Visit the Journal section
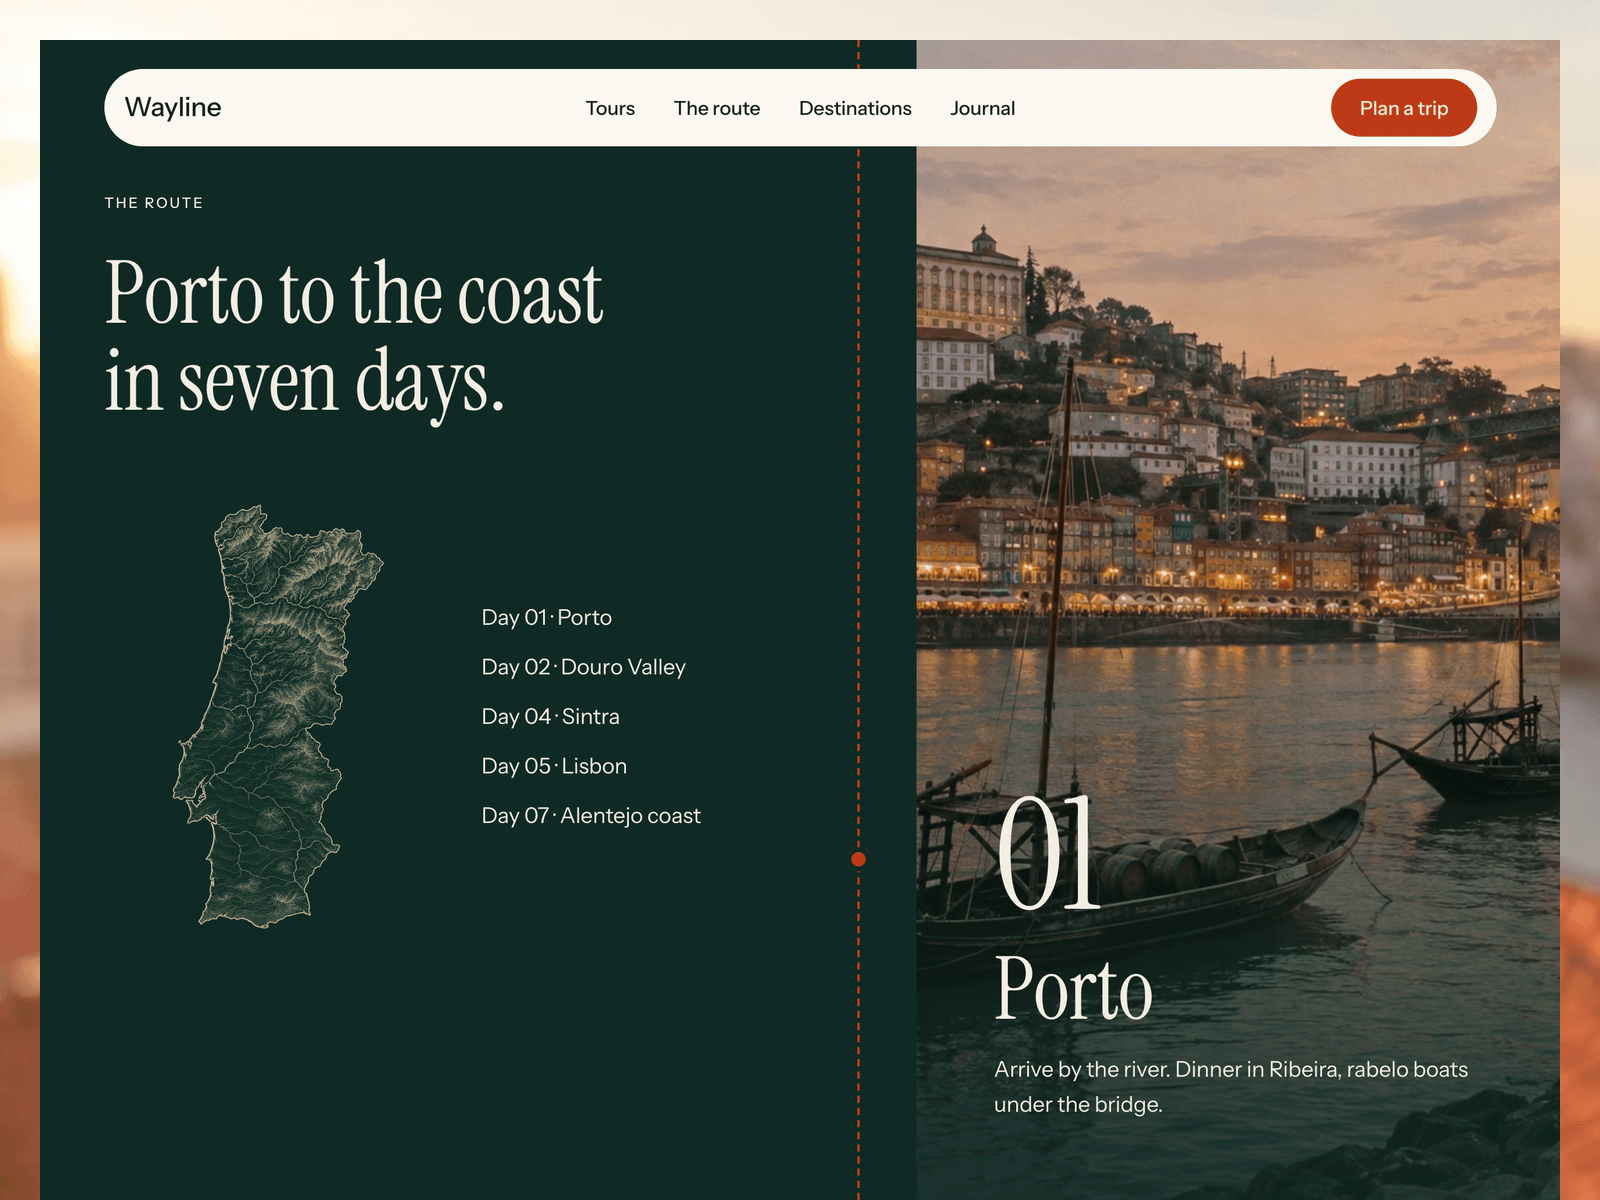Viewport: 1600px width, 1200px height. [982, 108]
